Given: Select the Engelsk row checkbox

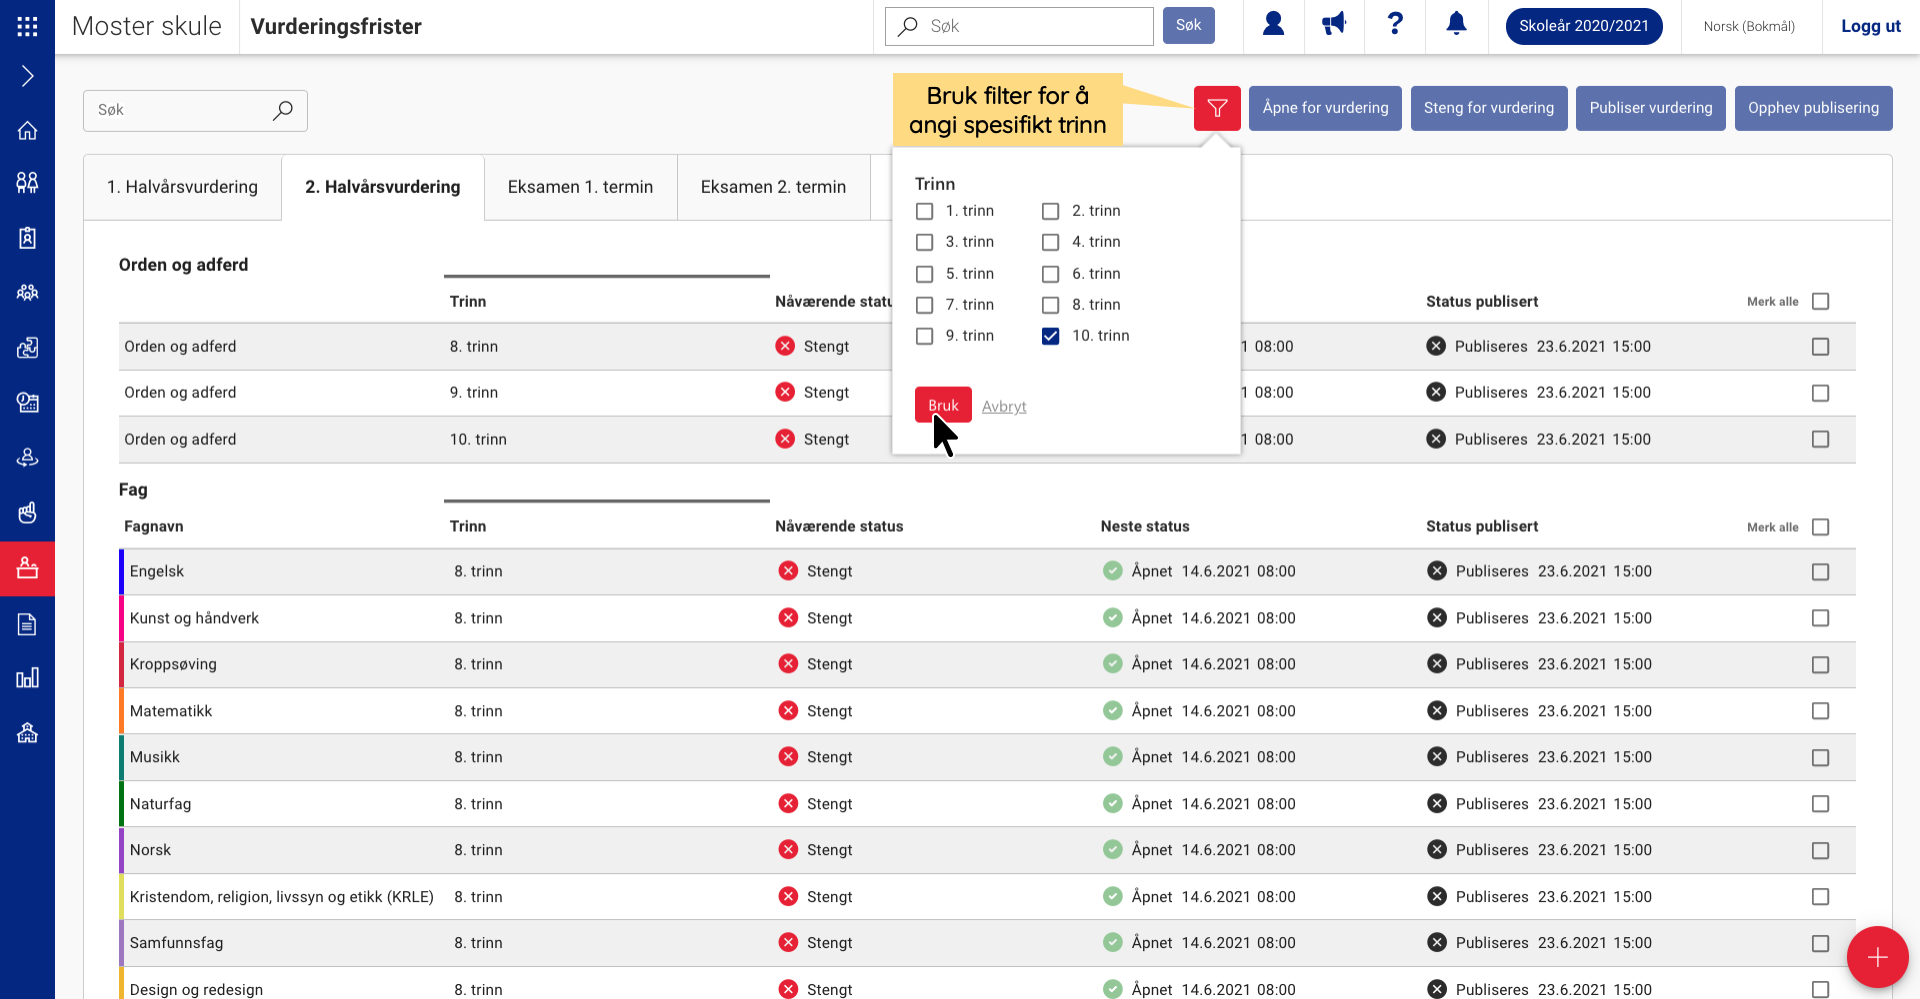Looking at the screenshot, I should [1820, 572].
